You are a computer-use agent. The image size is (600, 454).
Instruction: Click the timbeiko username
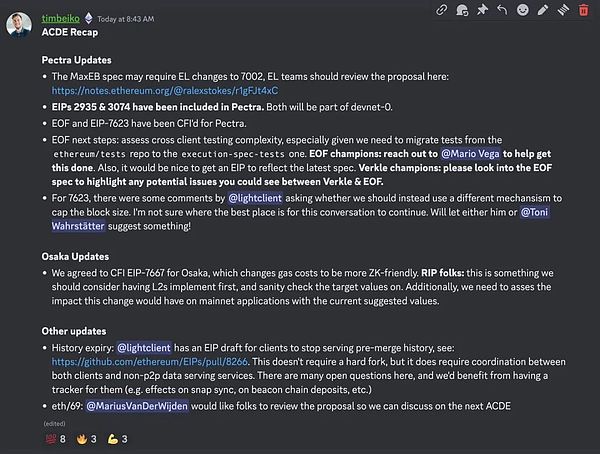click(x=61, y=17)
